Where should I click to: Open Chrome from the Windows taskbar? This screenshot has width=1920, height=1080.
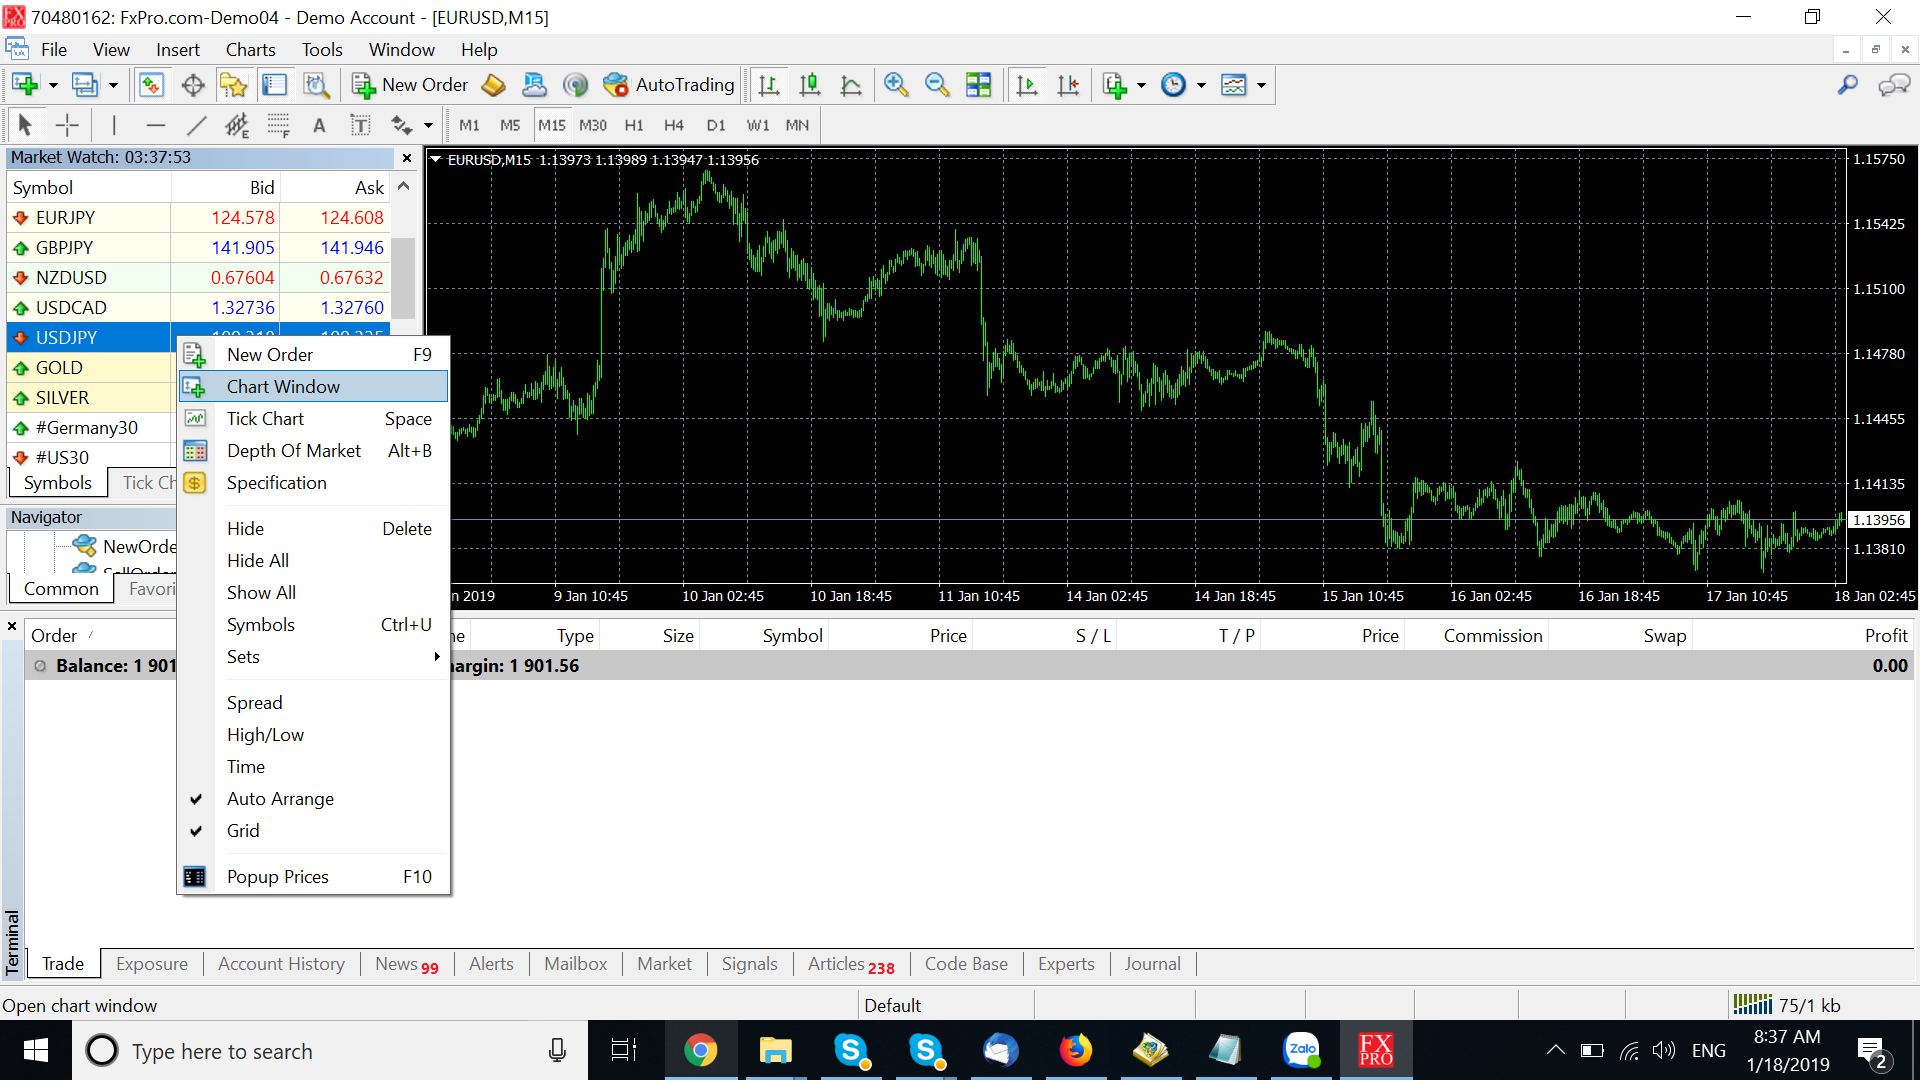[x=700, y=1050]
